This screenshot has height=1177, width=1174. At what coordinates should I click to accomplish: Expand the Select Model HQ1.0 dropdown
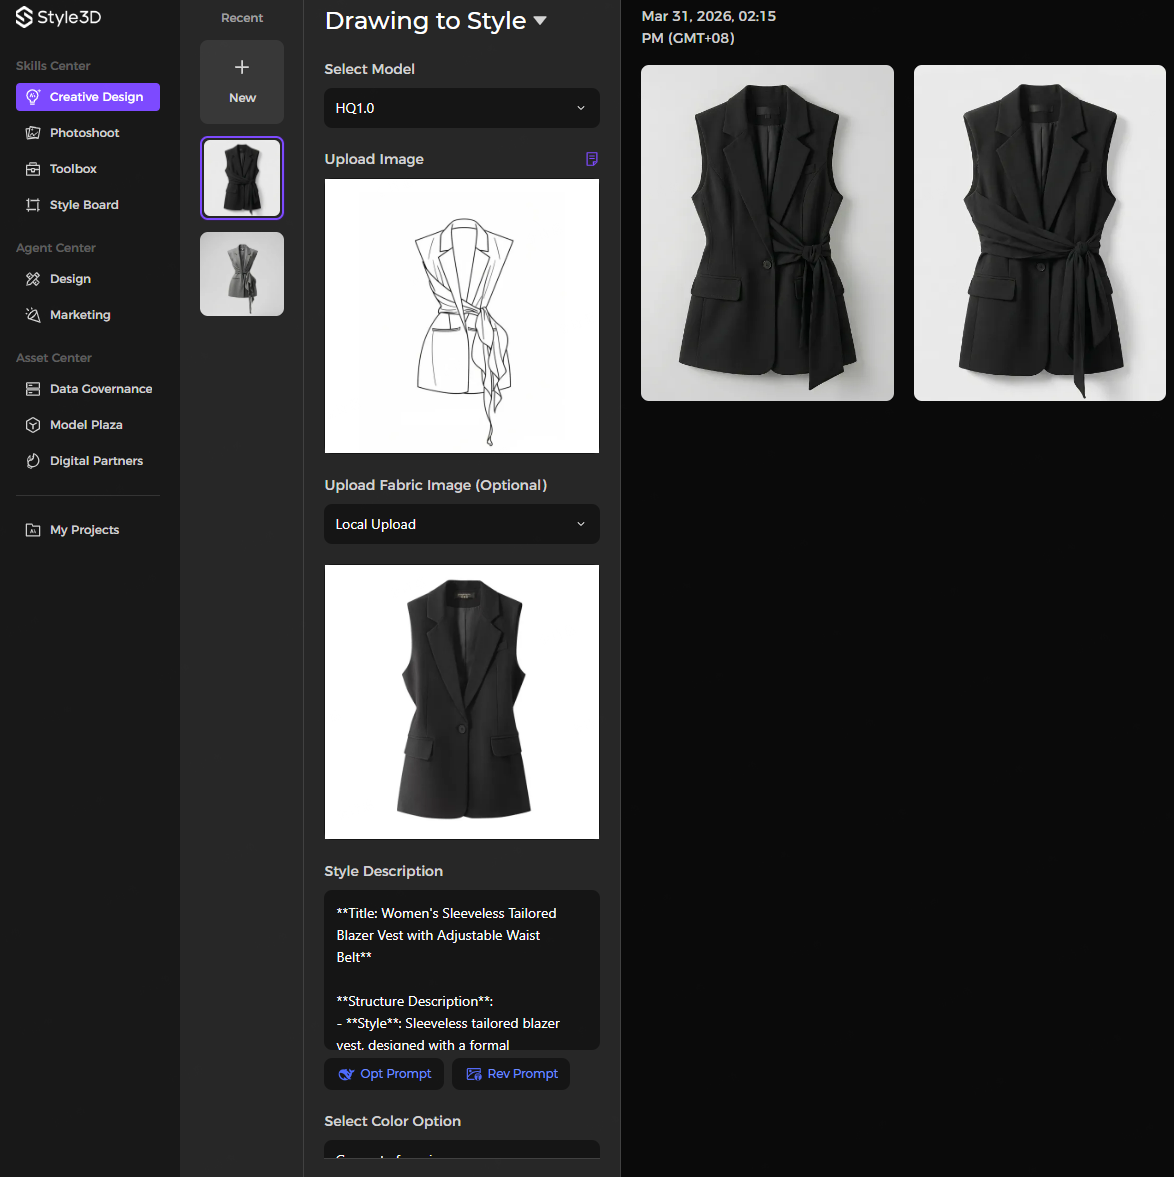coord(461,108)
